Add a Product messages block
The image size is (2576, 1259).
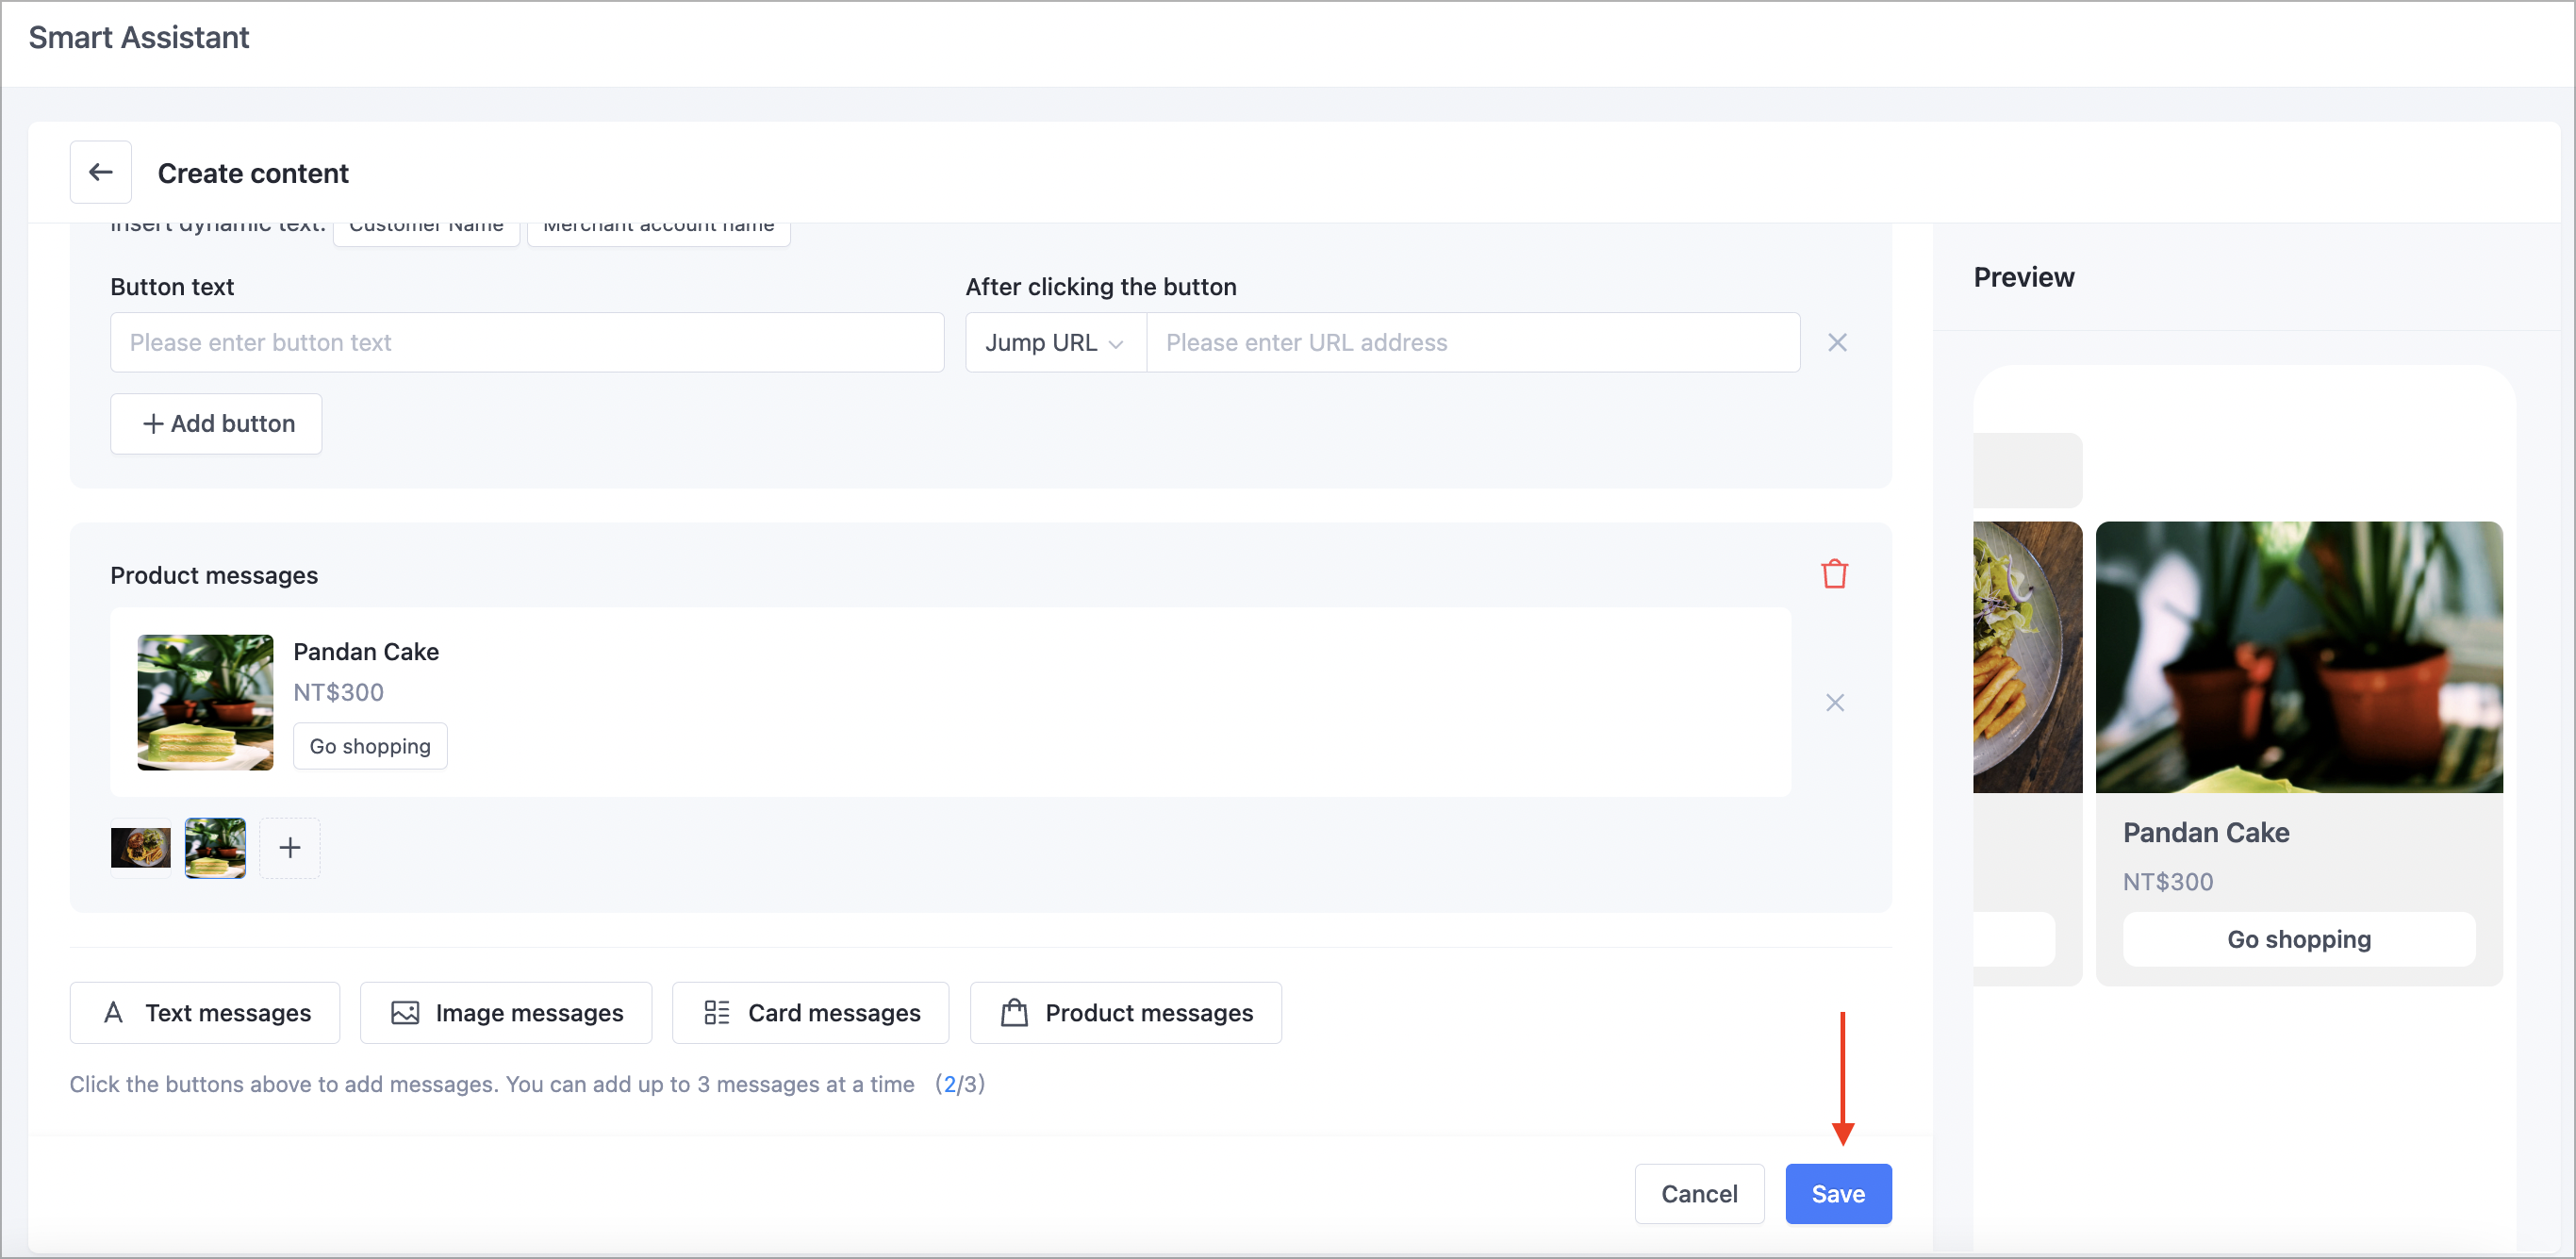[1126, 1012]
